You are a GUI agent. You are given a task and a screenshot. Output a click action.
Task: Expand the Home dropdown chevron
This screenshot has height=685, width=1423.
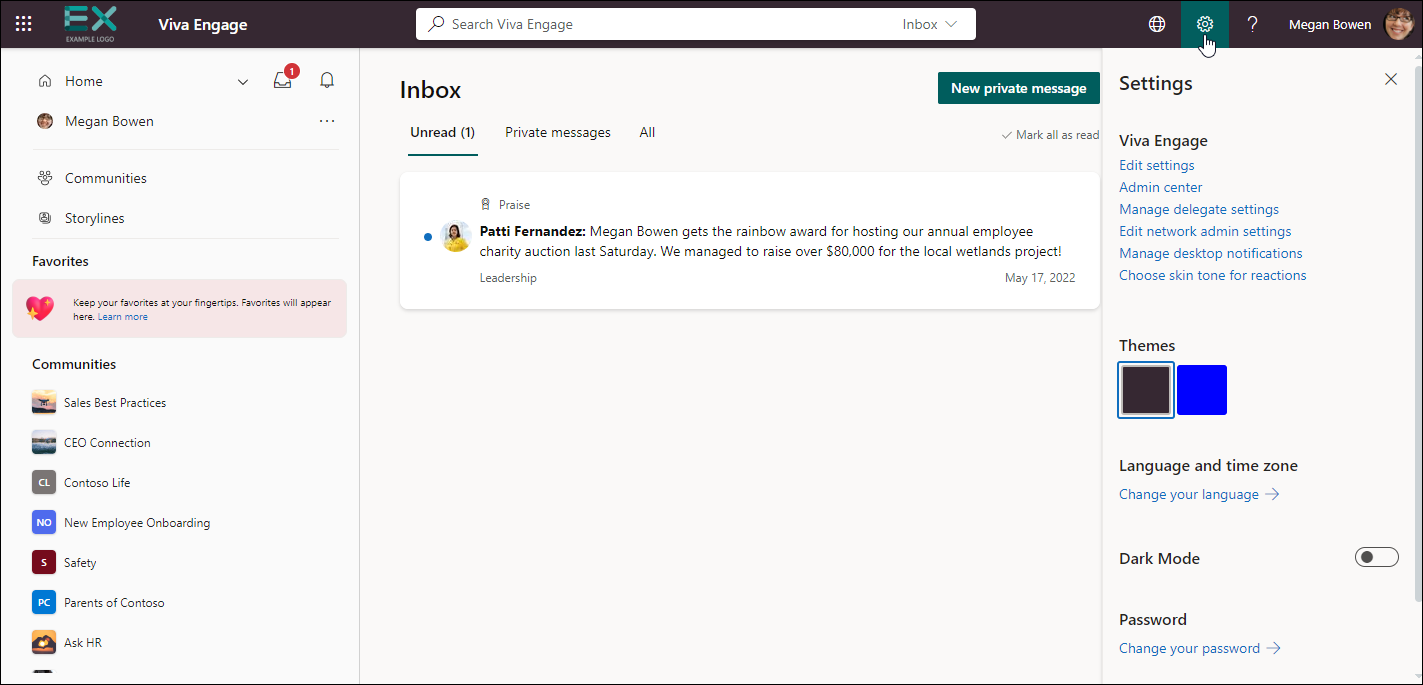[243, 82]
